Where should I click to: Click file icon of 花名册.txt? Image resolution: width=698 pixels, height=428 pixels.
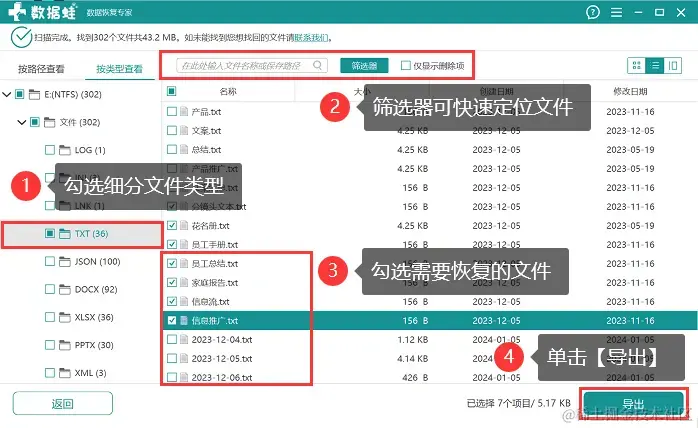pyautogui.click(x=184, y=226)
